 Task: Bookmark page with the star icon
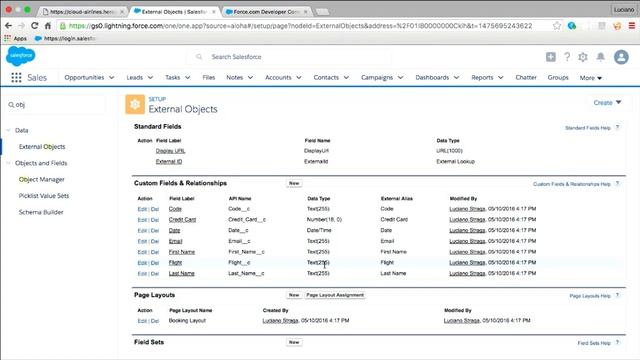[557, 26]
